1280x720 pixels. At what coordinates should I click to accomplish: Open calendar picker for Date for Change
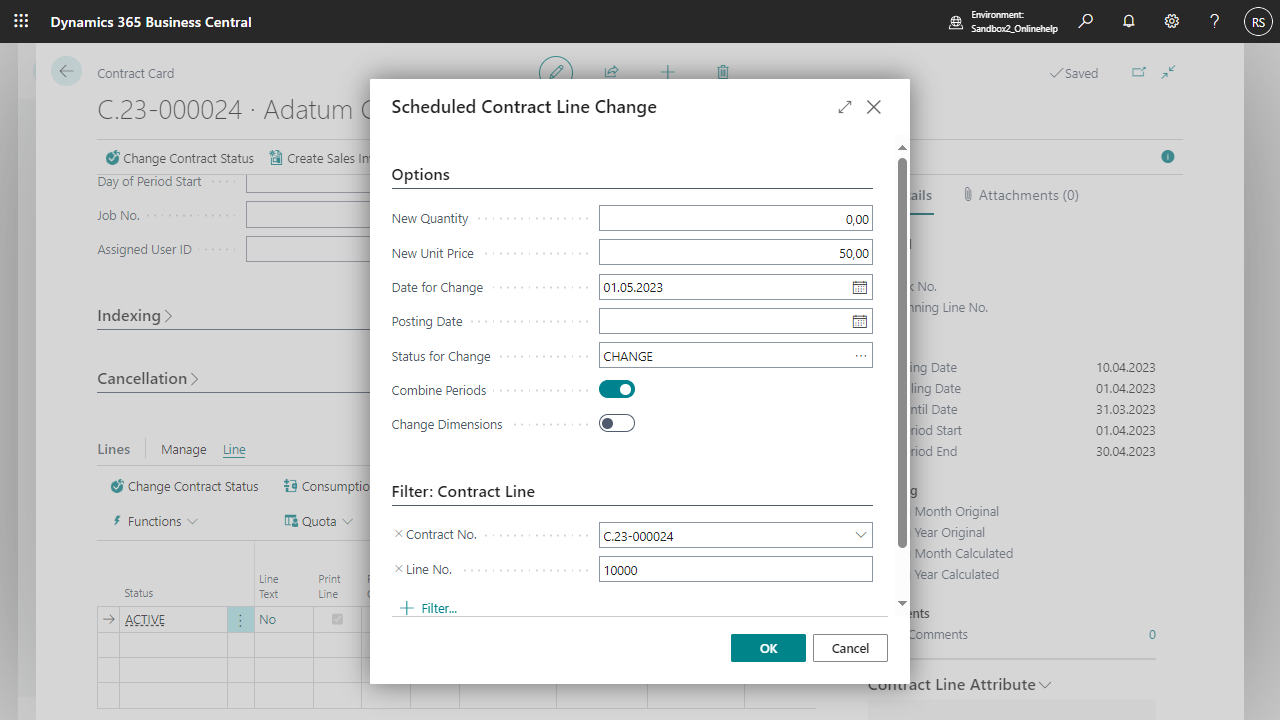[x=859, y=288]
